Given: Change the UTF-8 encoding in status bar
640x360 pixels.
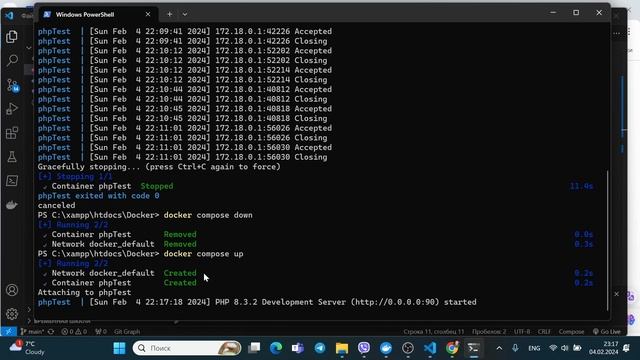Looking at the screenshot, I should (x=522, y=331).
